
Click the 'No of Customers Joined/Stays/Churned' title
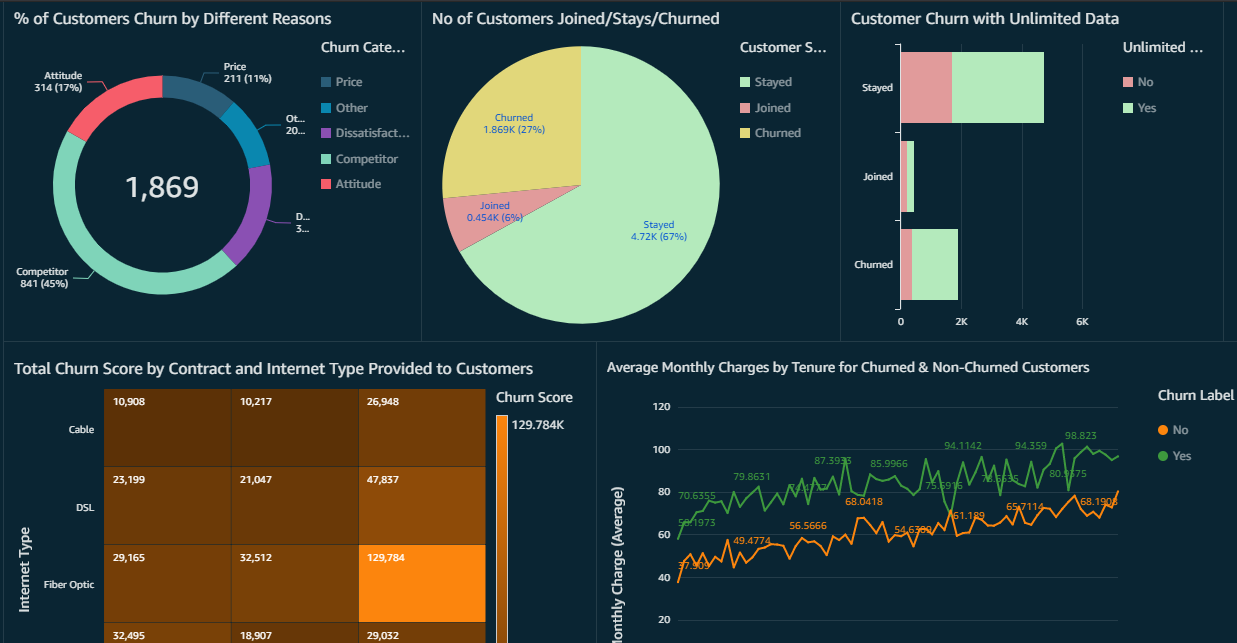click(x=575, y=19)
